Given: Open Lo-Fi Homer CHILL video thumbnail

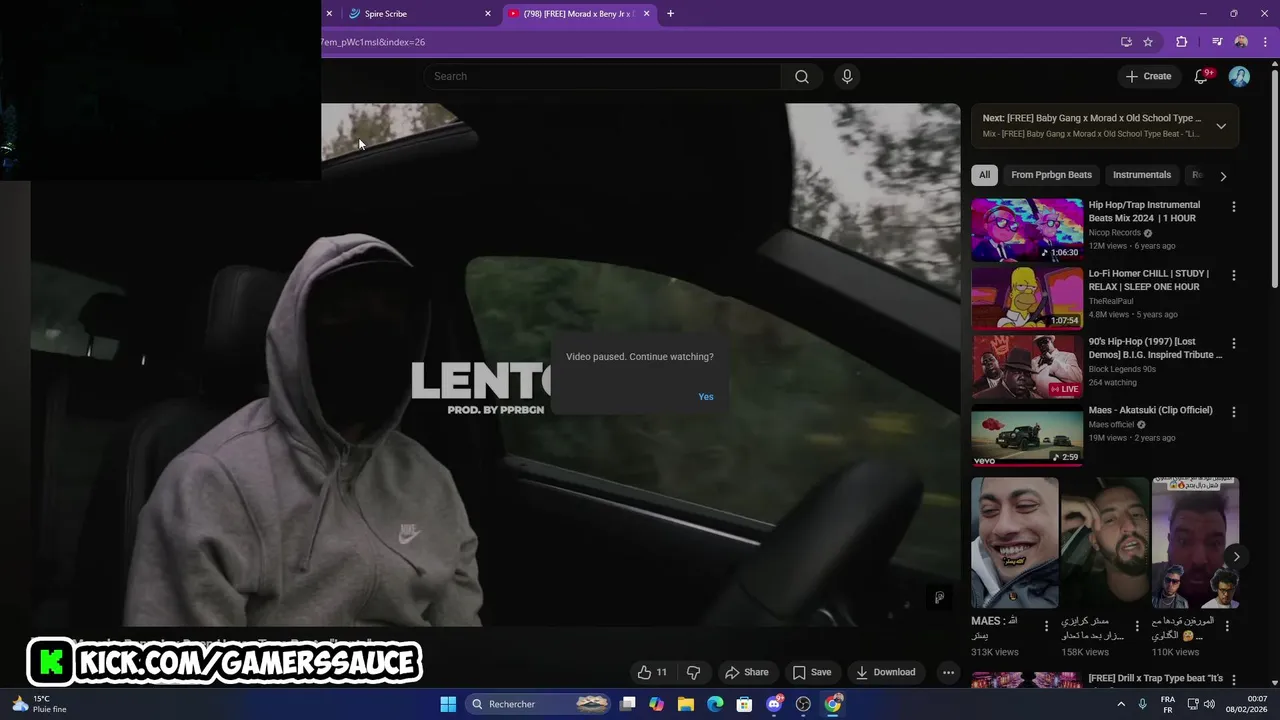Looking at the screenshot, I should 1027,297.
